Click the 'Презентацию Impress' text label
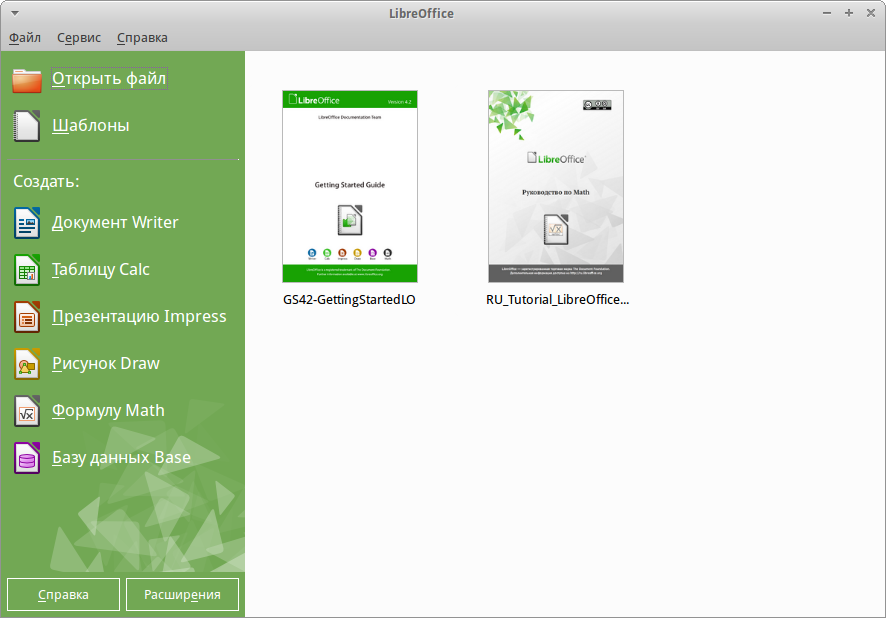Image resolution: width=886 pixels, height=618 pixels. click(x=139, y=317)
